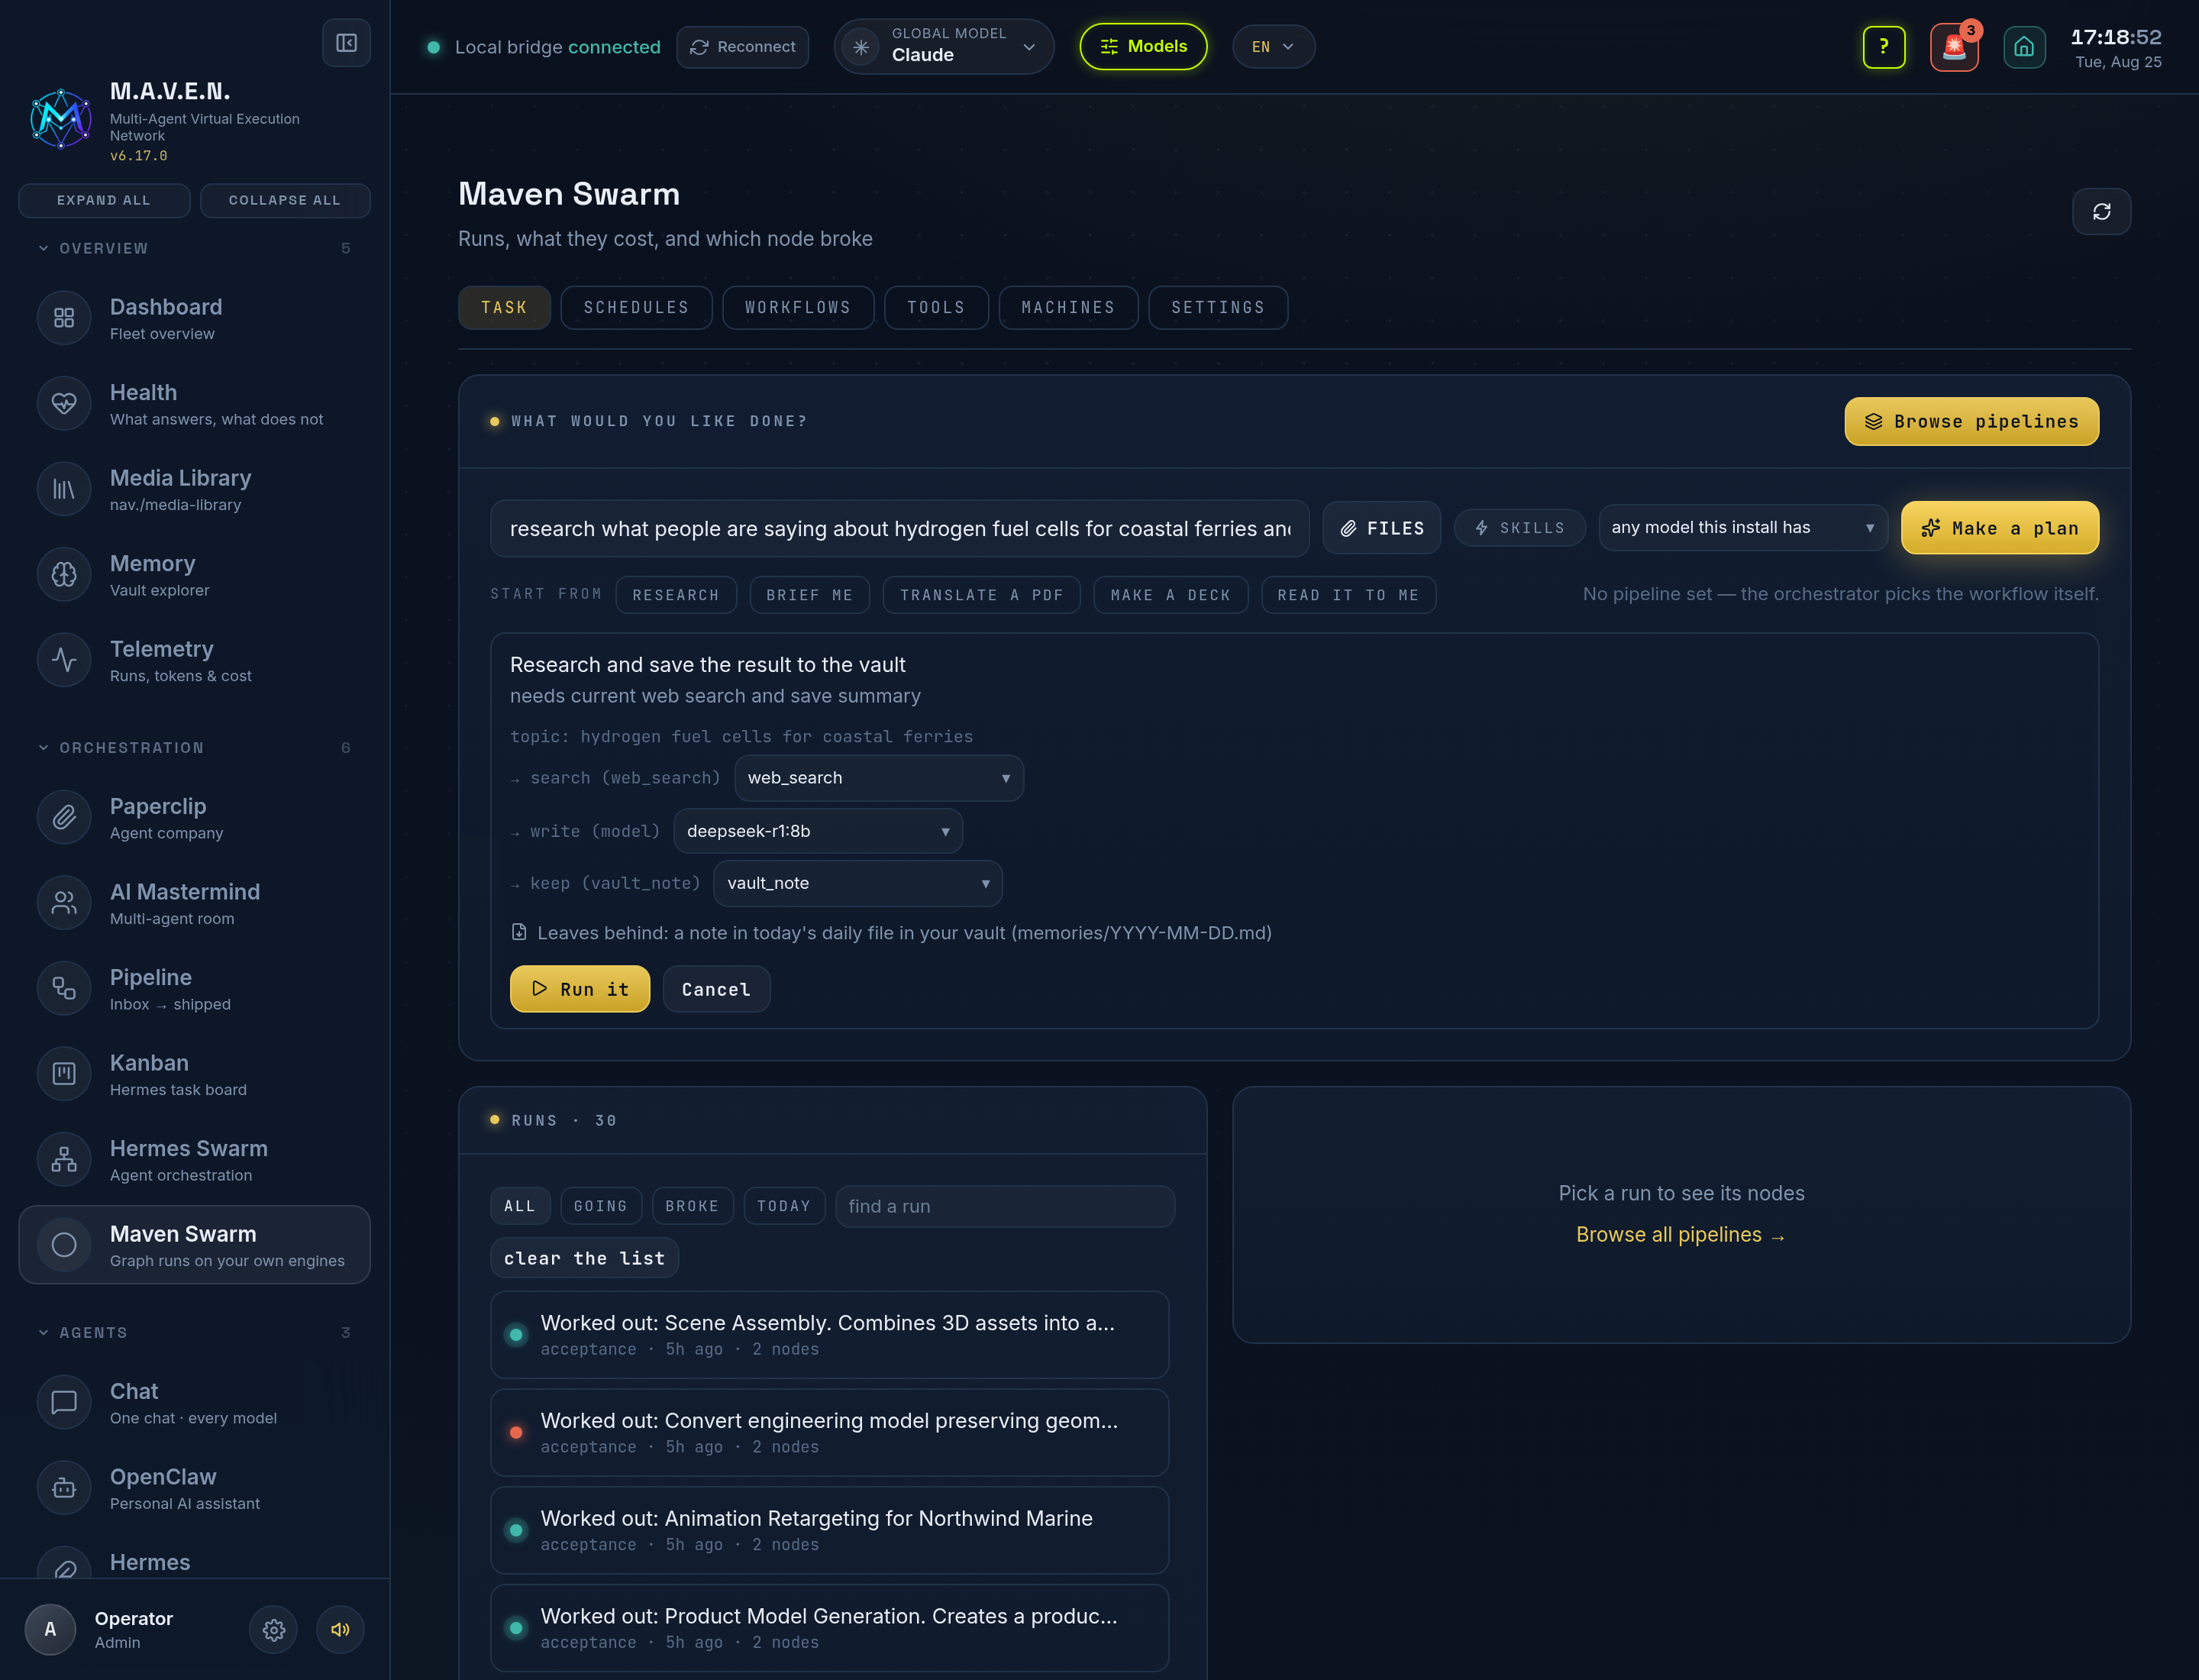Screen dimensions: 2199x1680
Task: Click the refresh icon beside Maven Swarm heading
Action: (2101, 211)
